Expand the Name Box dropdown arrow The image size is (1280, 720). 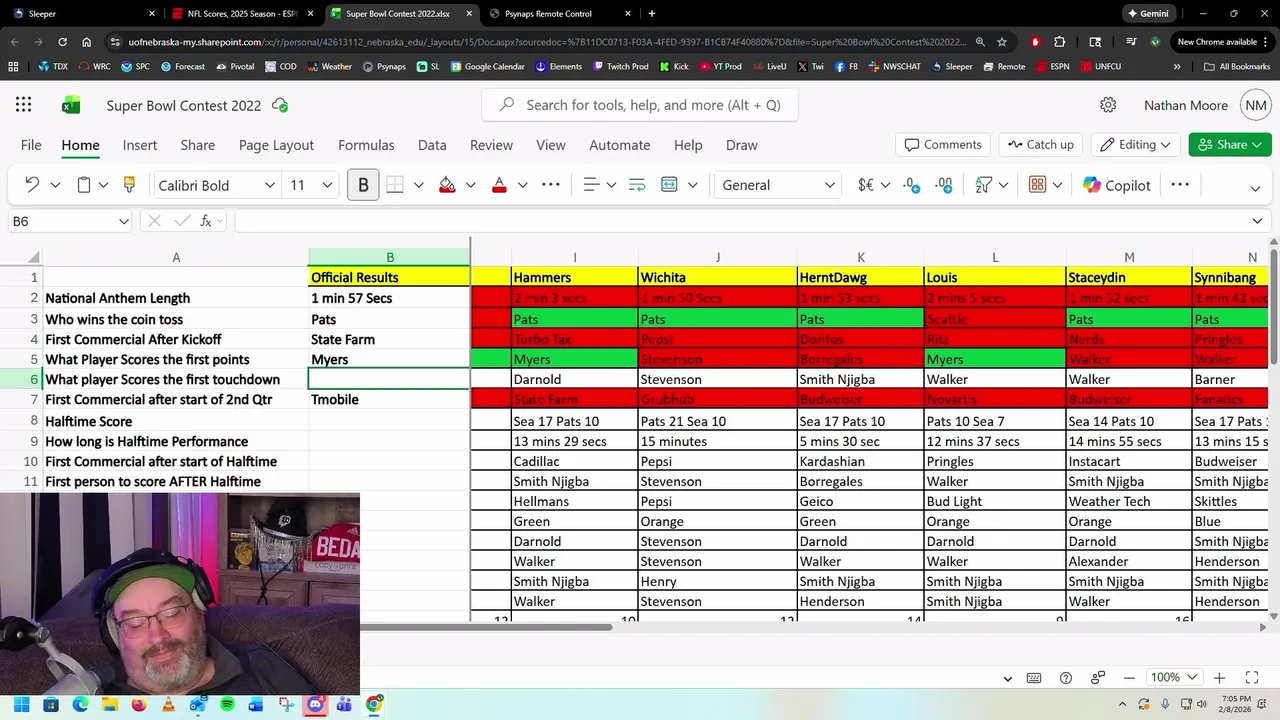(x=123, y=221)
